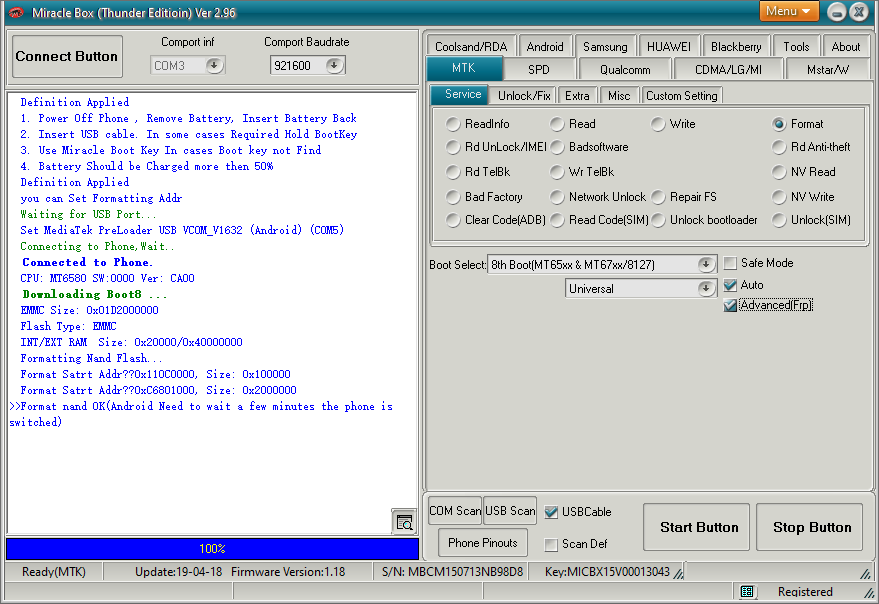
Task: Click the Stop Button
Action: (809, 527)
